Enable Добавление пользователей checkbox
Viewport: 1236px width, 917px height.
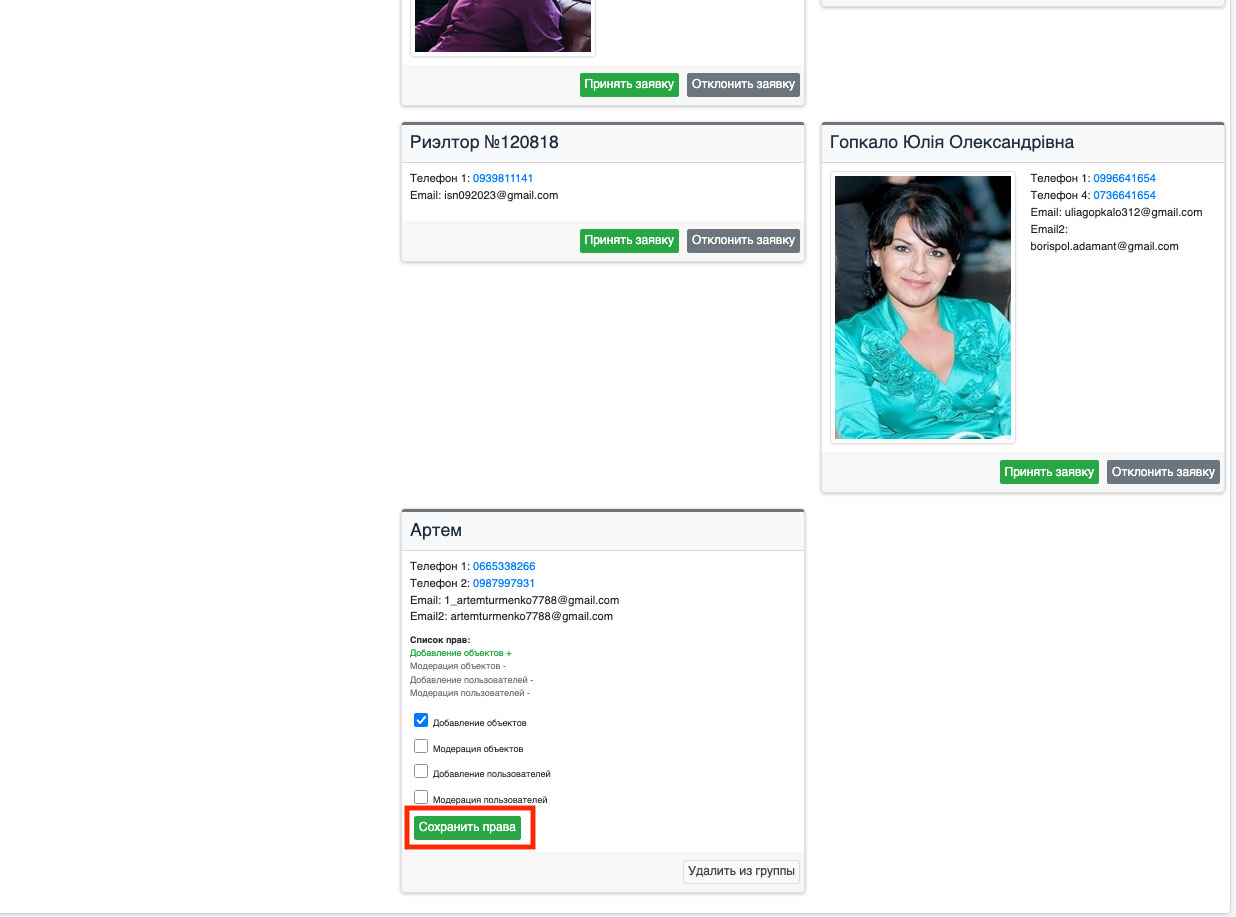click(x=421, y=772)
